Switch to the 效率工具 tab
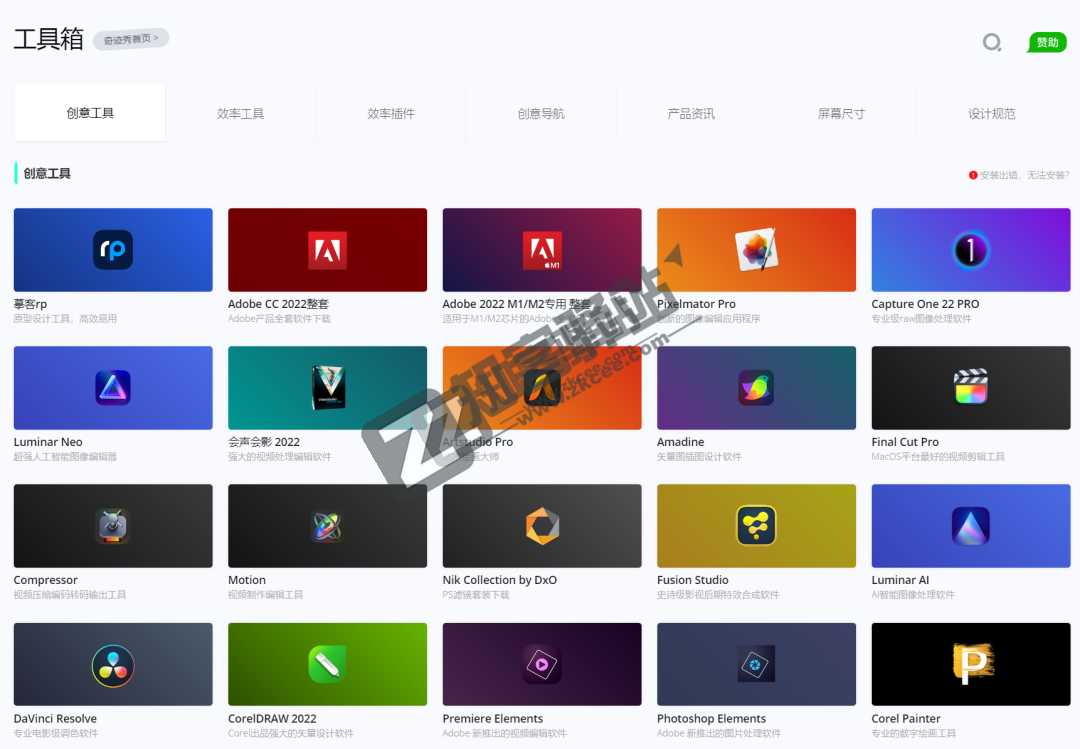 [x=240, y=114]
